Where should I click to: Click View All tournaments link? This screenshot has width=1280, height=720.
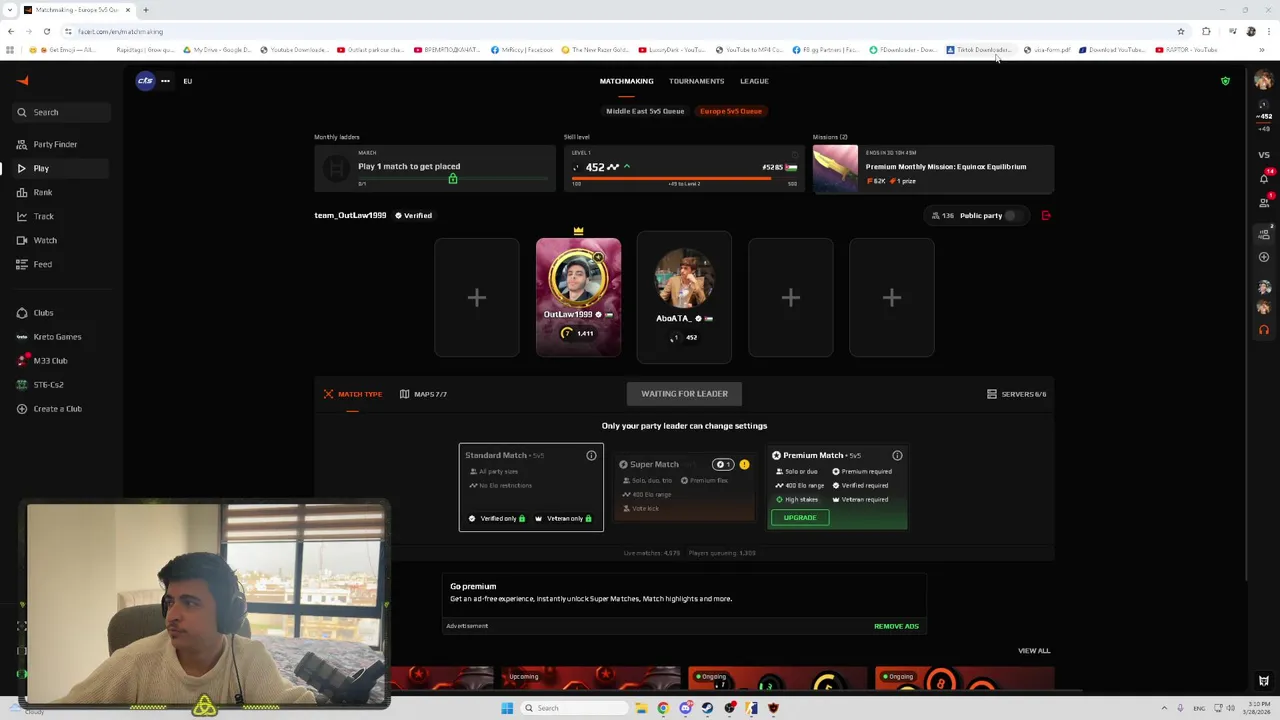coord(1034,651)
